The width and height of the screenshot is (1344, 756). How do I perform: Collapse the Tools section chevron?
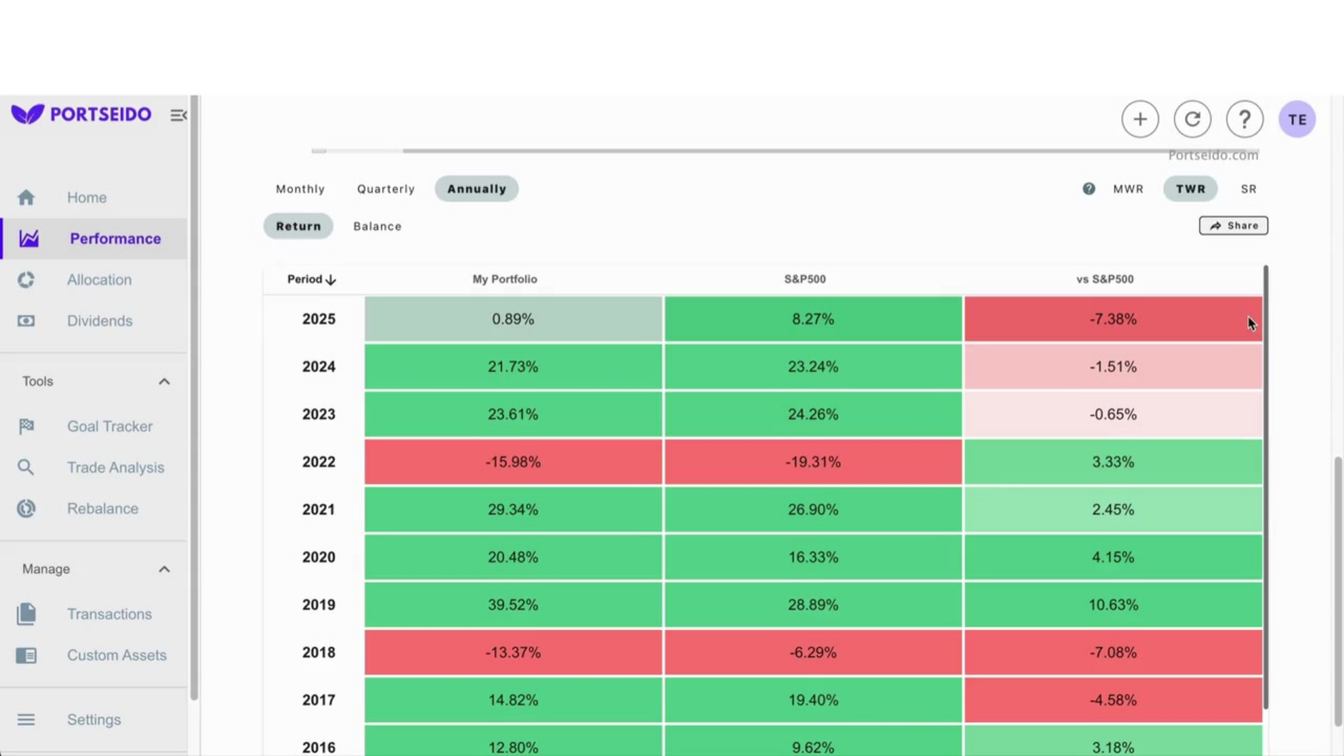tap(164, 381)
